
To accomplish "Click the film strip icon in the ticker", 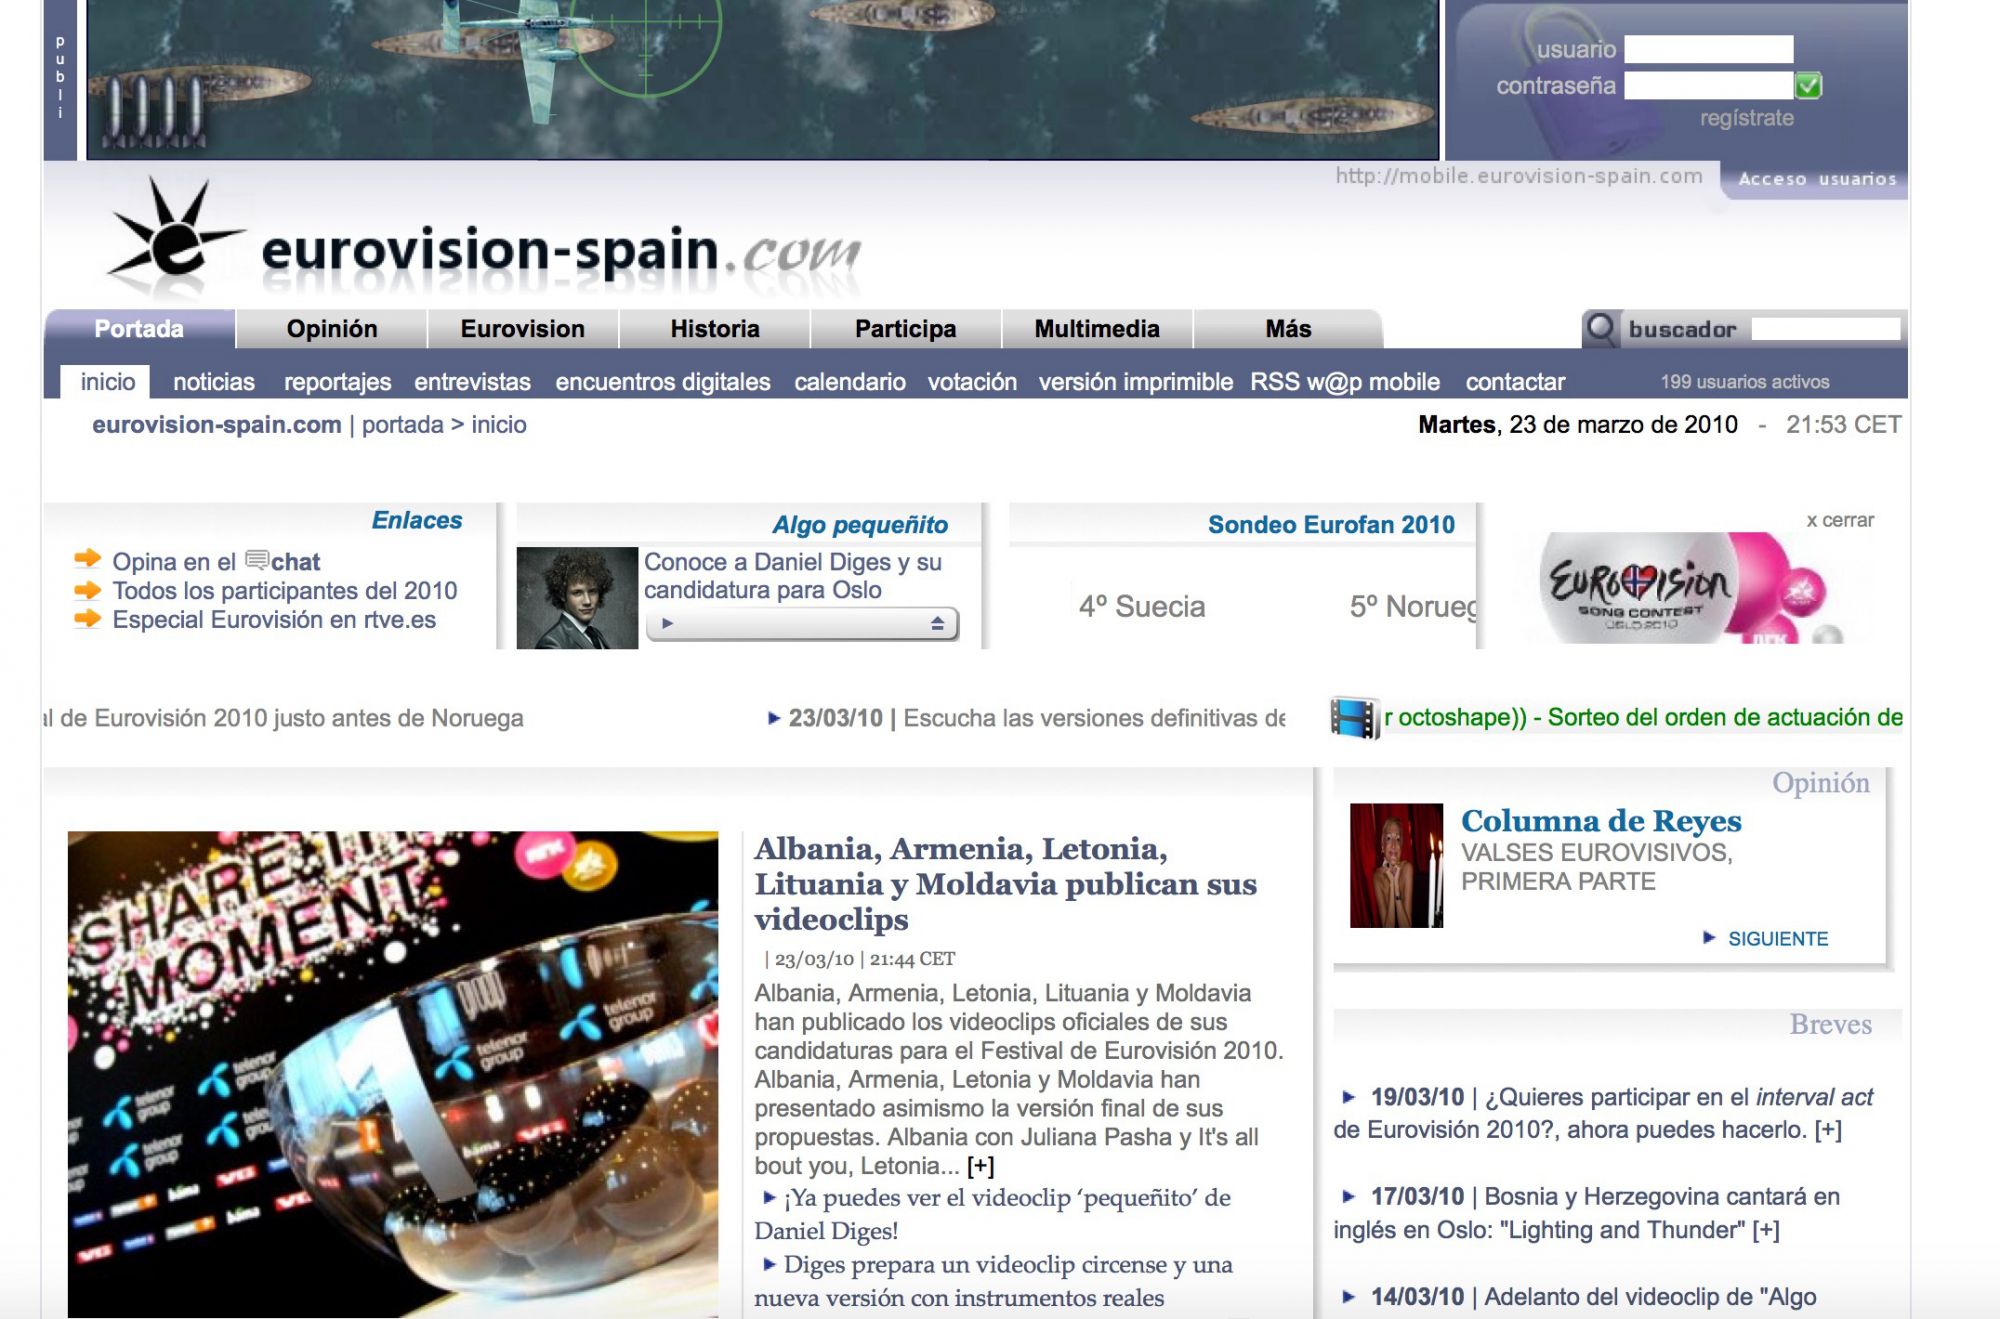I will point(1355,719).
